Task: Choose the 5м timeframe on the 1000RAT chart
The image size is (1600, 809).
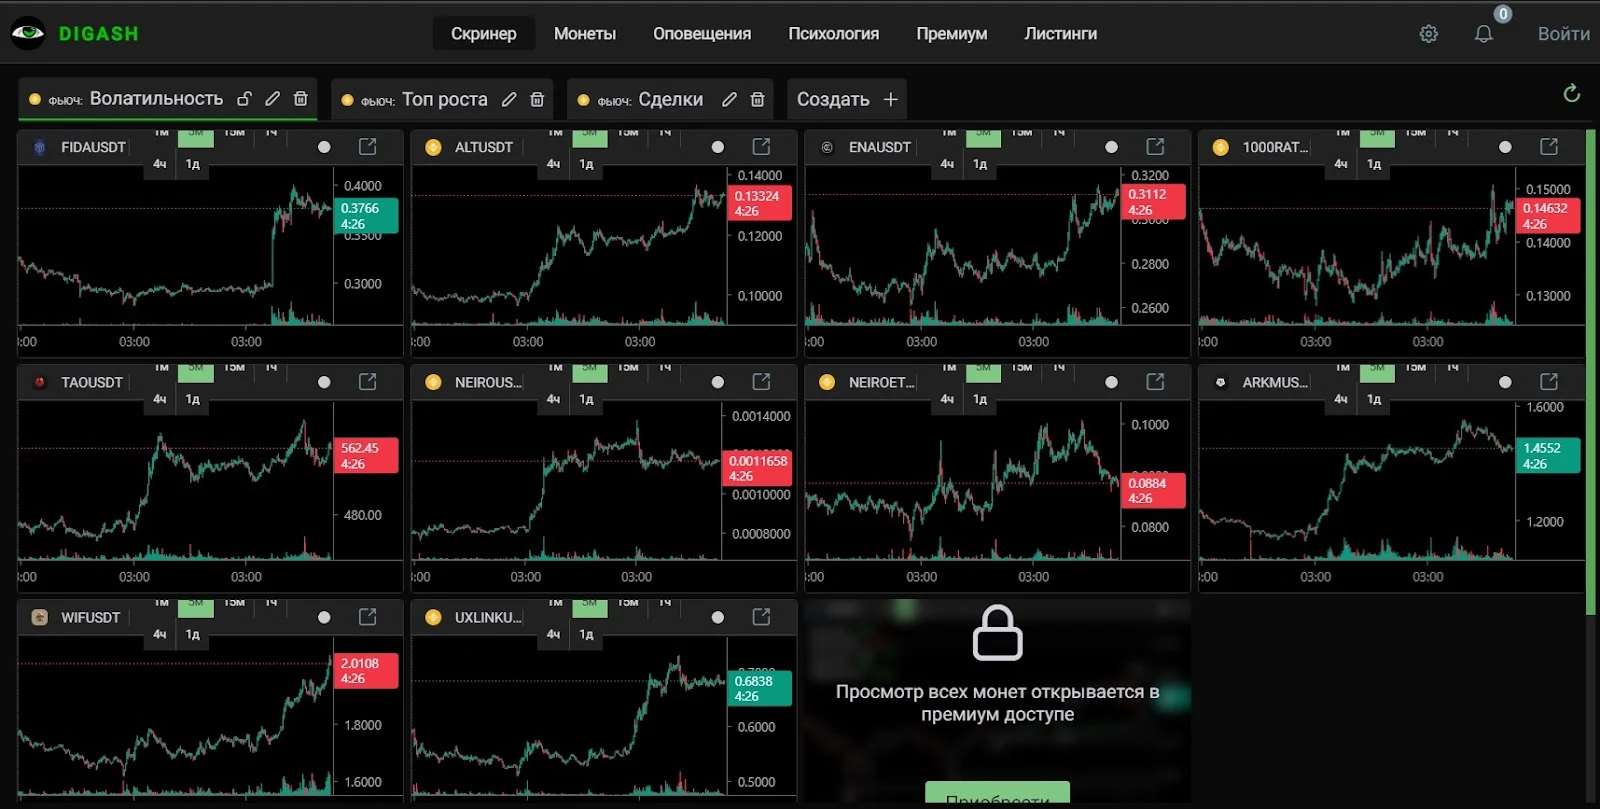Action: tap(1377, 137)
